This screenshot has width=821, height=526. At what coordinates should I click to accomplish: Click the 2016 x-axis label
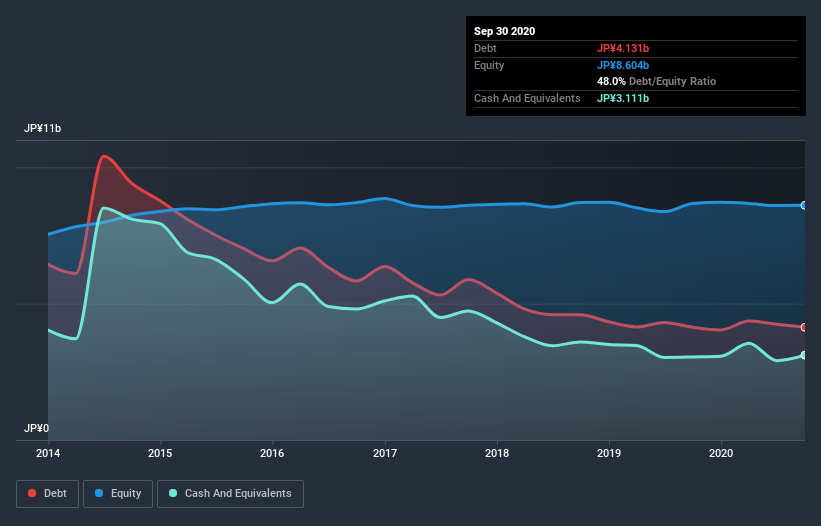tap(272, 453)
